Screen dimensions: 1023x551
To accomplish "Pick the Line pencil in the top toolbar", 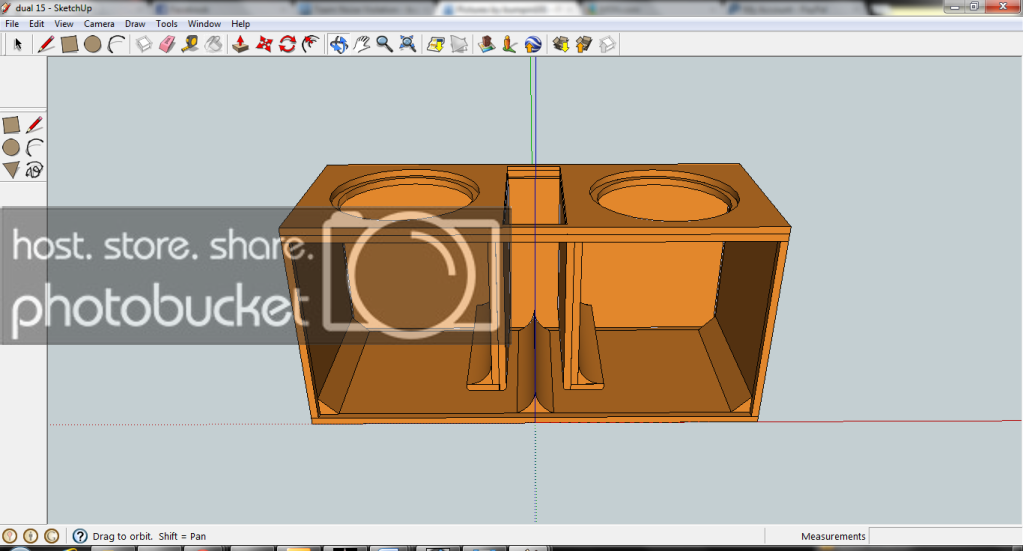I will tap(46, 44).
